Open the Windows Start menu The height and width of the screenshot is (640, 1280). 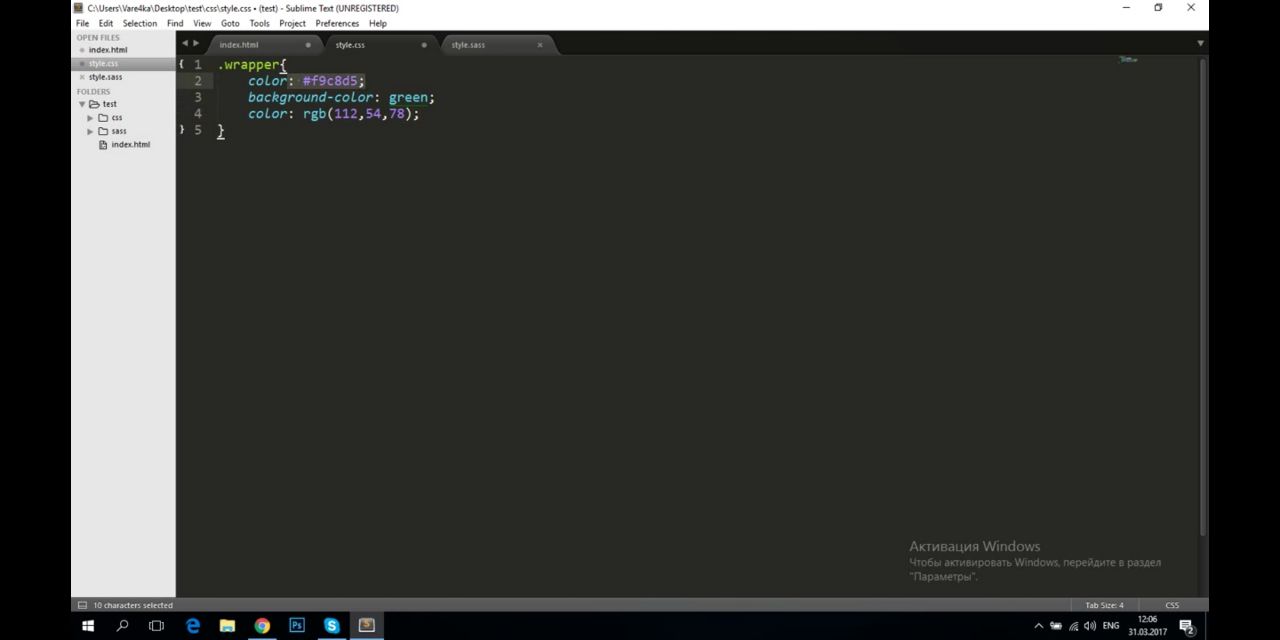[88, 626]
